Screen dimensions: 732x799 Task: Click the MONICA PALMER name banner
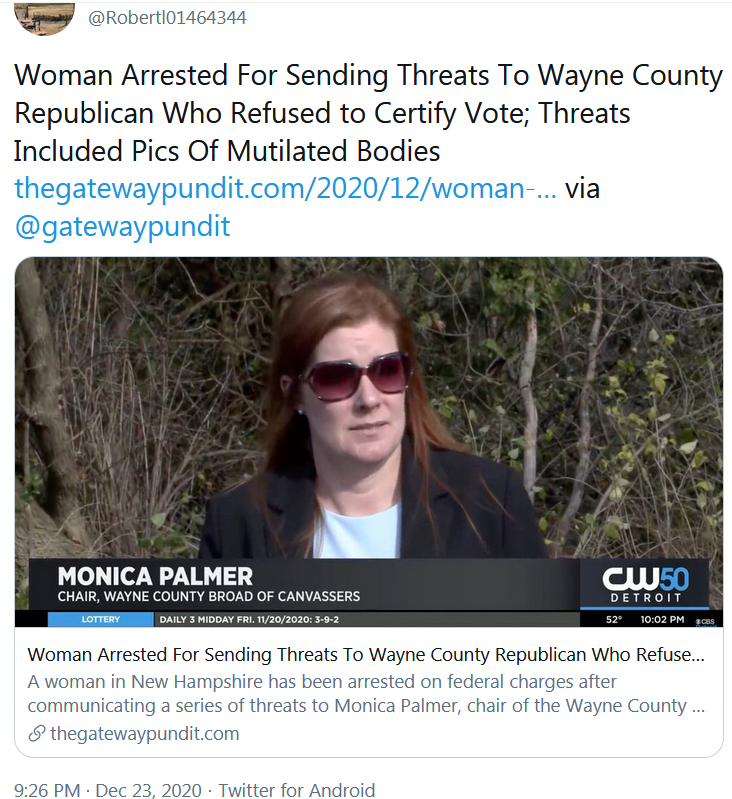[x=155, y=576]
